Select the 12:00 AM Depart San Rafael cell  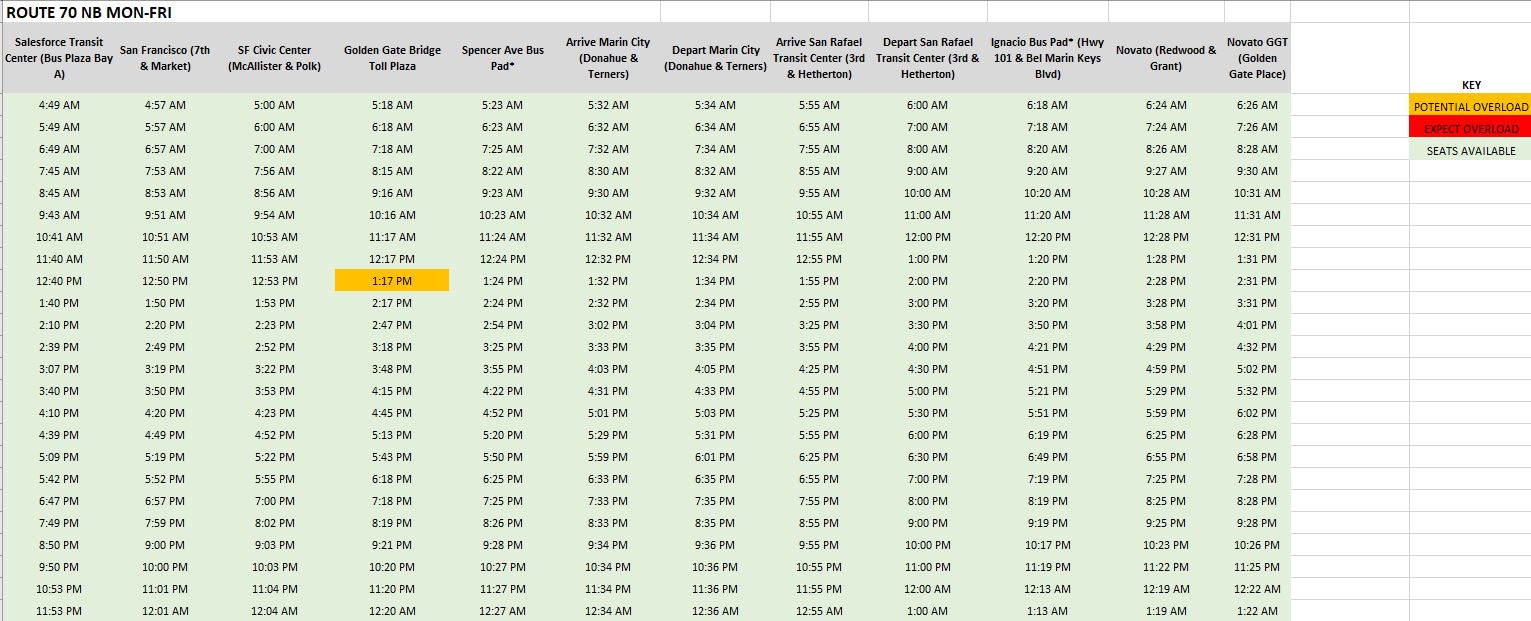coord(927,589)
